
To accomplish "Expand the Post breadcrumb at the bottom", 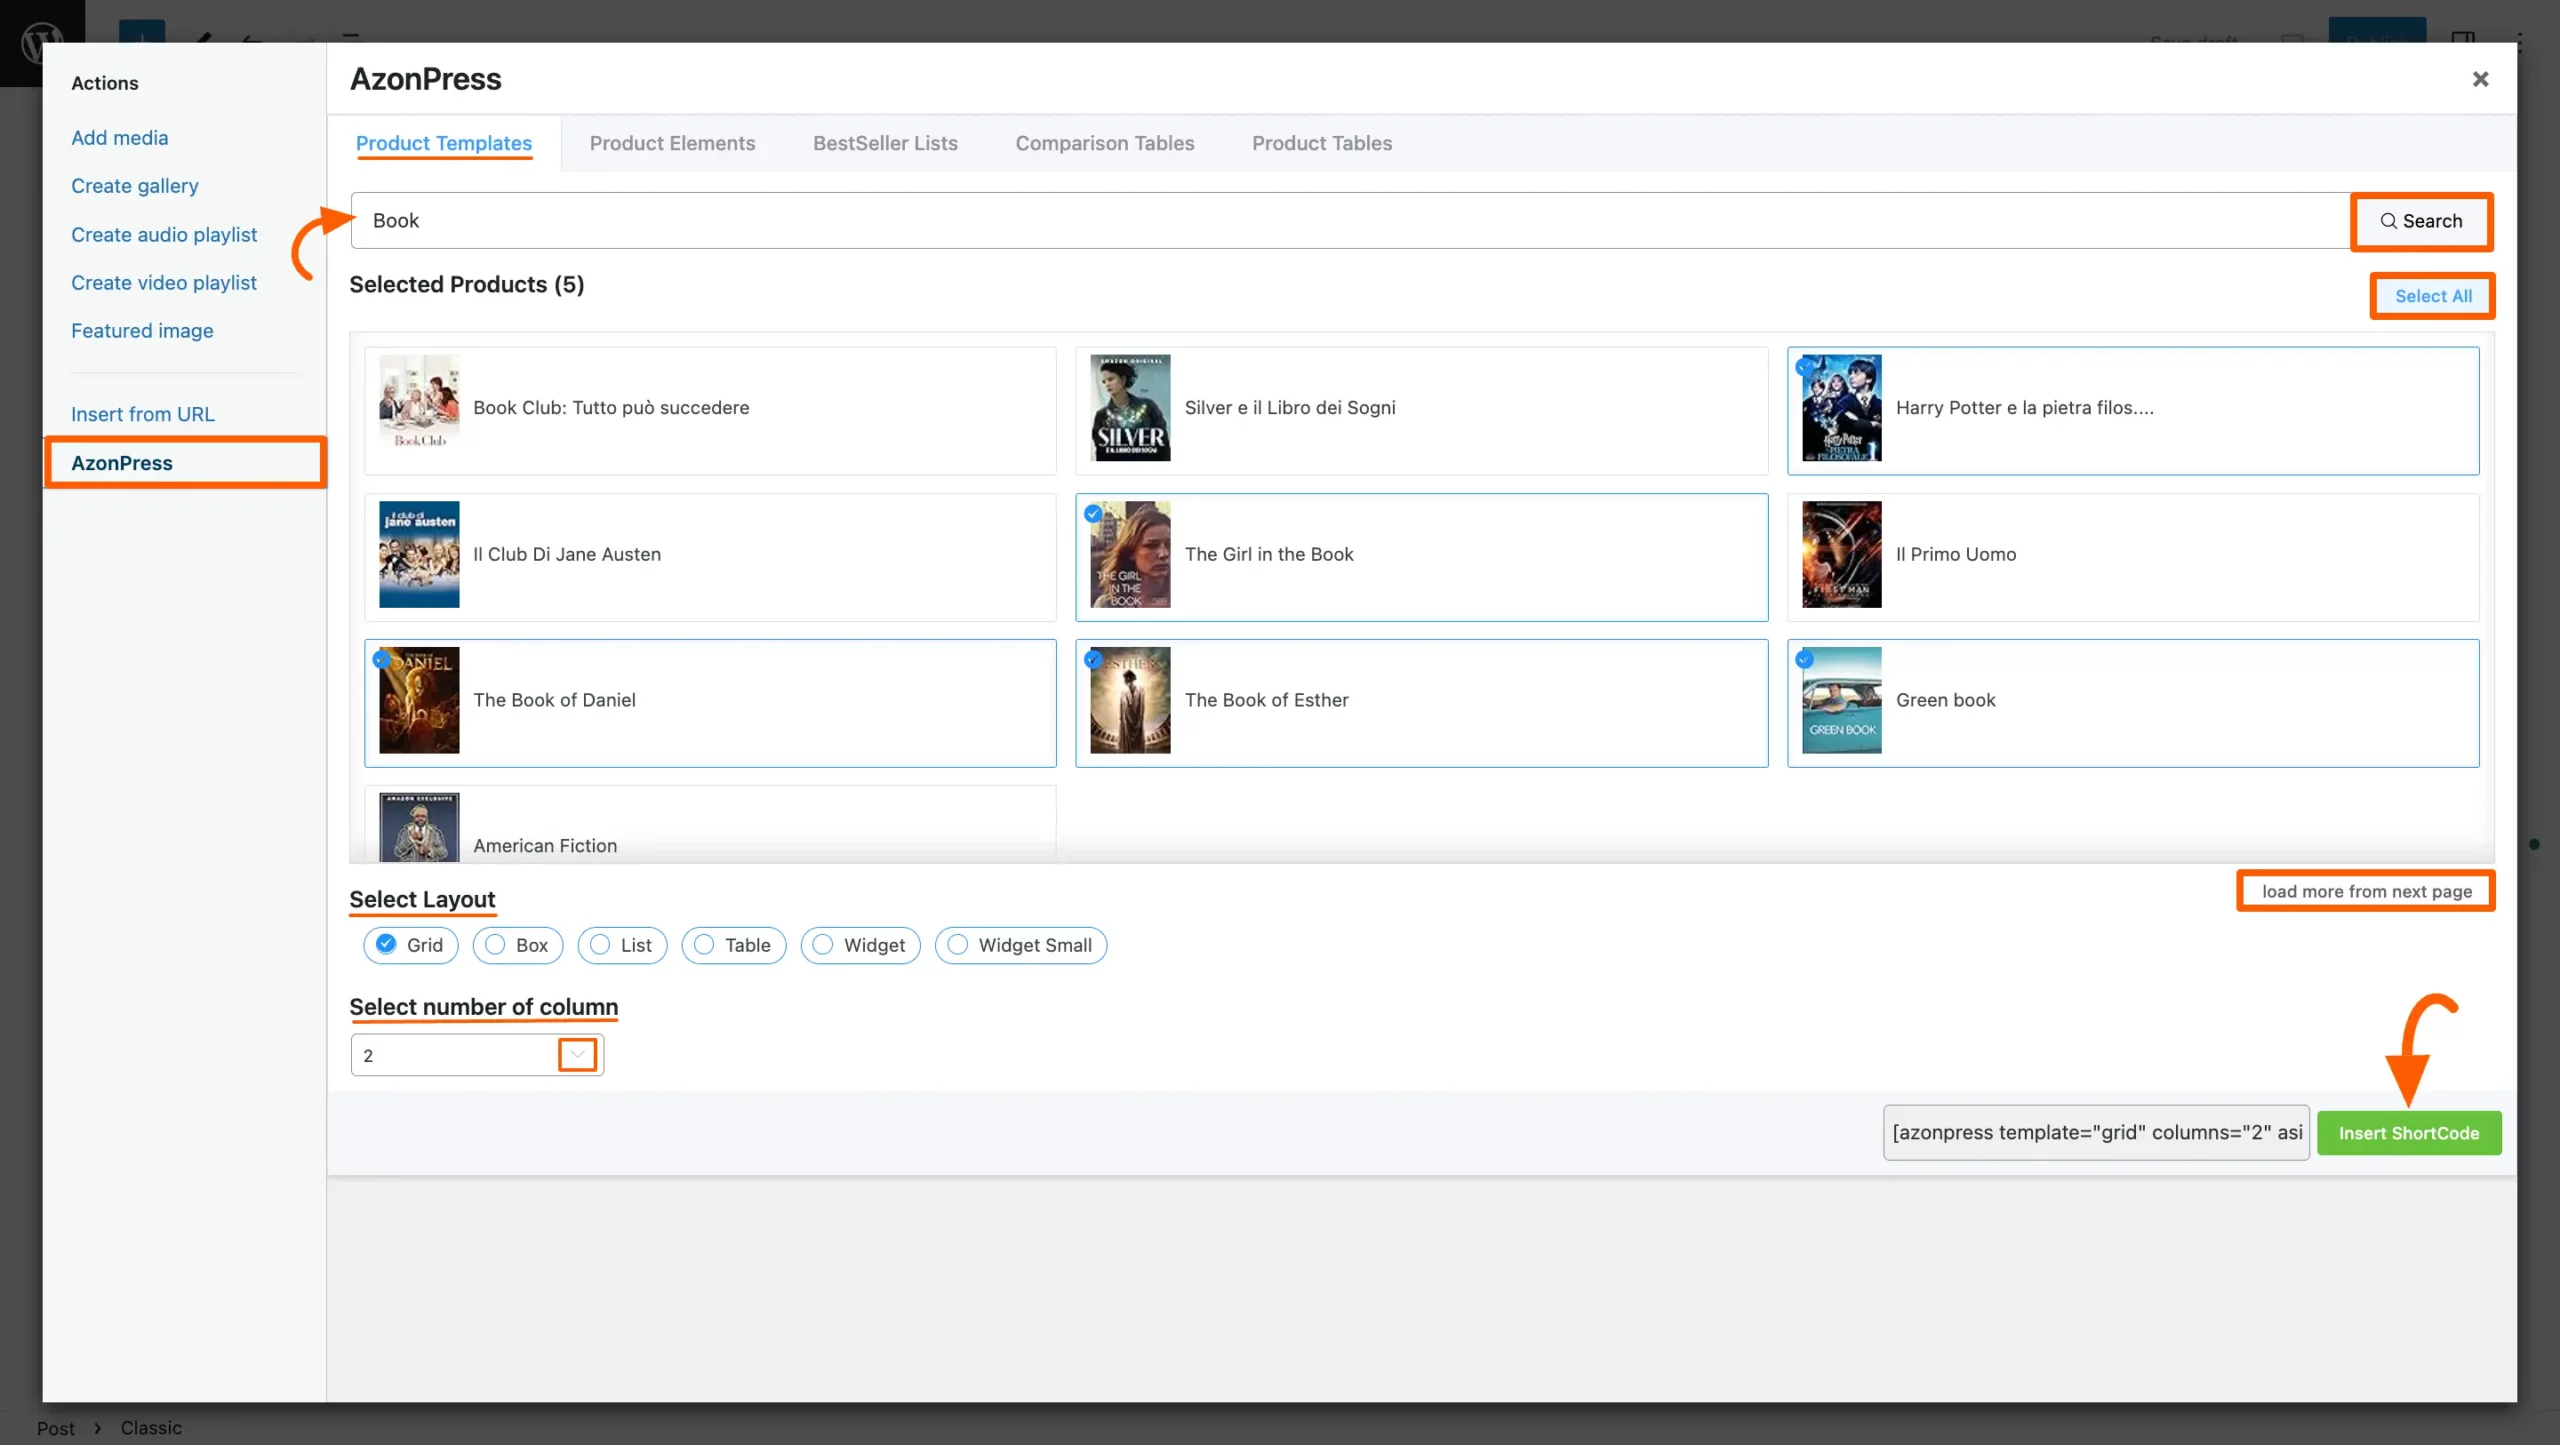I will pyautogui.click(x=57, y=1427).
